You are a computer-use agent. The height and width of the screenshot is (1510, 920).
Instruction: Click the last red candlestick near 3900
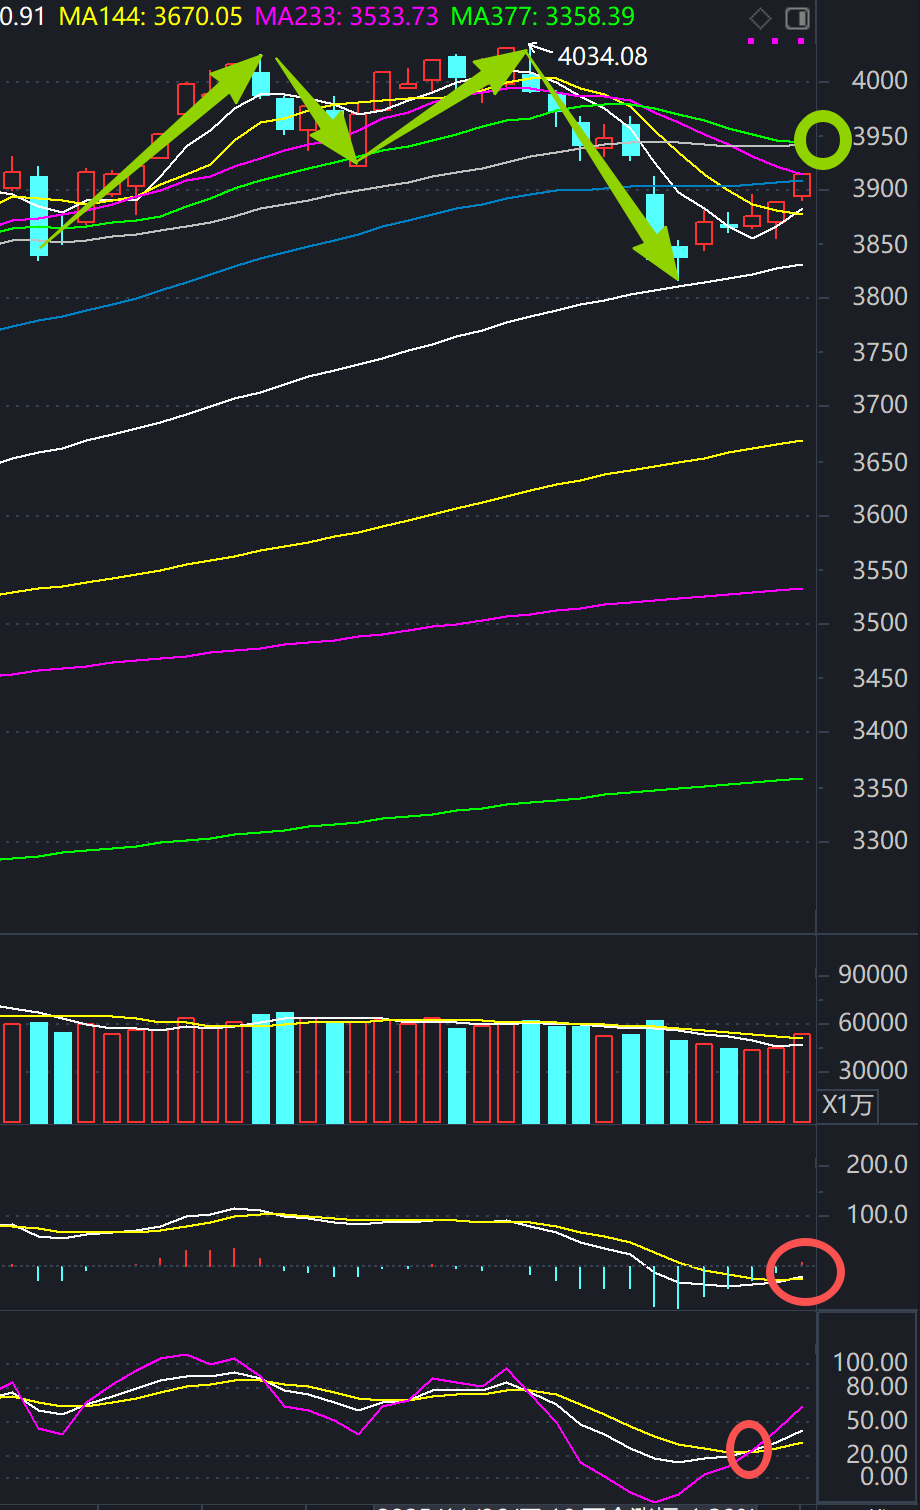click(x=802, y=185)
